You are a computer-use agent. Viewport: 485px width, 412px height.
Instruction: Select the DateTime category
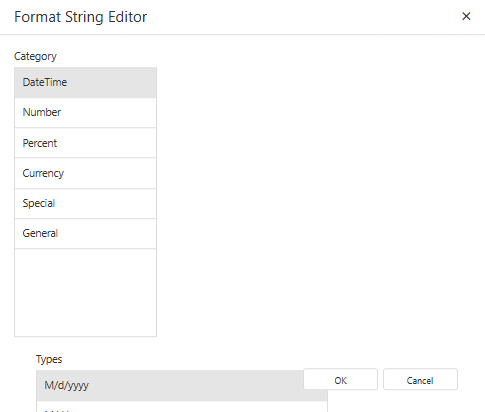pyautogui.click(x=85, y=82)
